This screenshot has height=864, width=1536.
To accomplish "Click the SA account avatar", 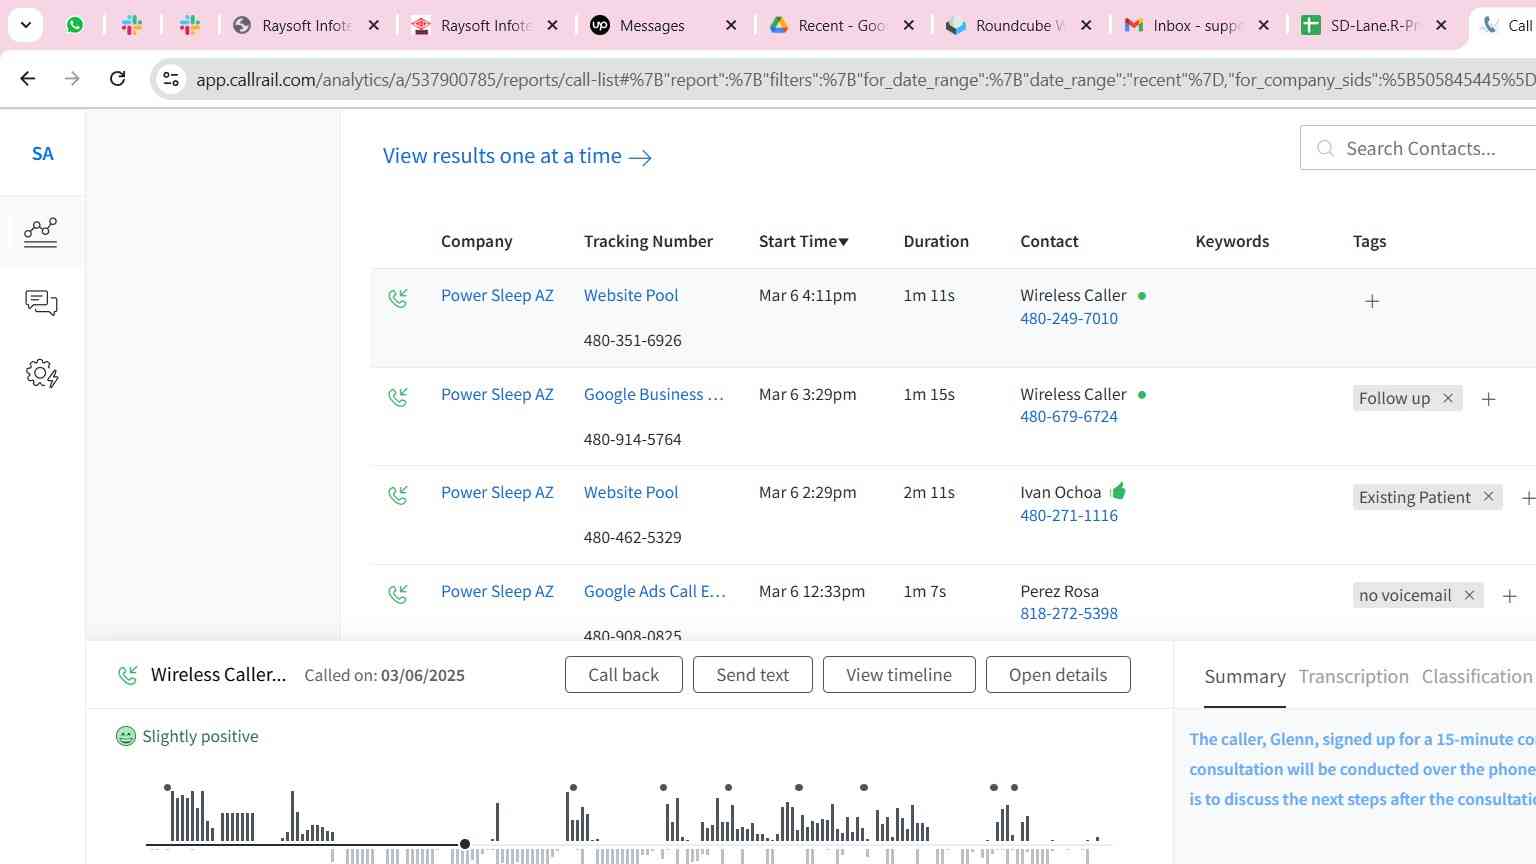I will 42,154.
